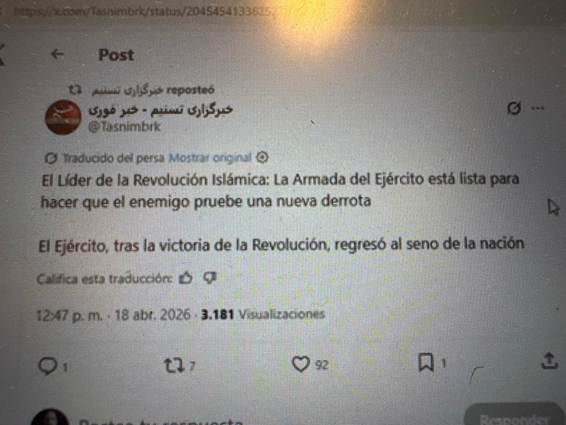Repost using the retweet arrows icon
The width and height of the screenshot is (566, 425).
point(174,365)
